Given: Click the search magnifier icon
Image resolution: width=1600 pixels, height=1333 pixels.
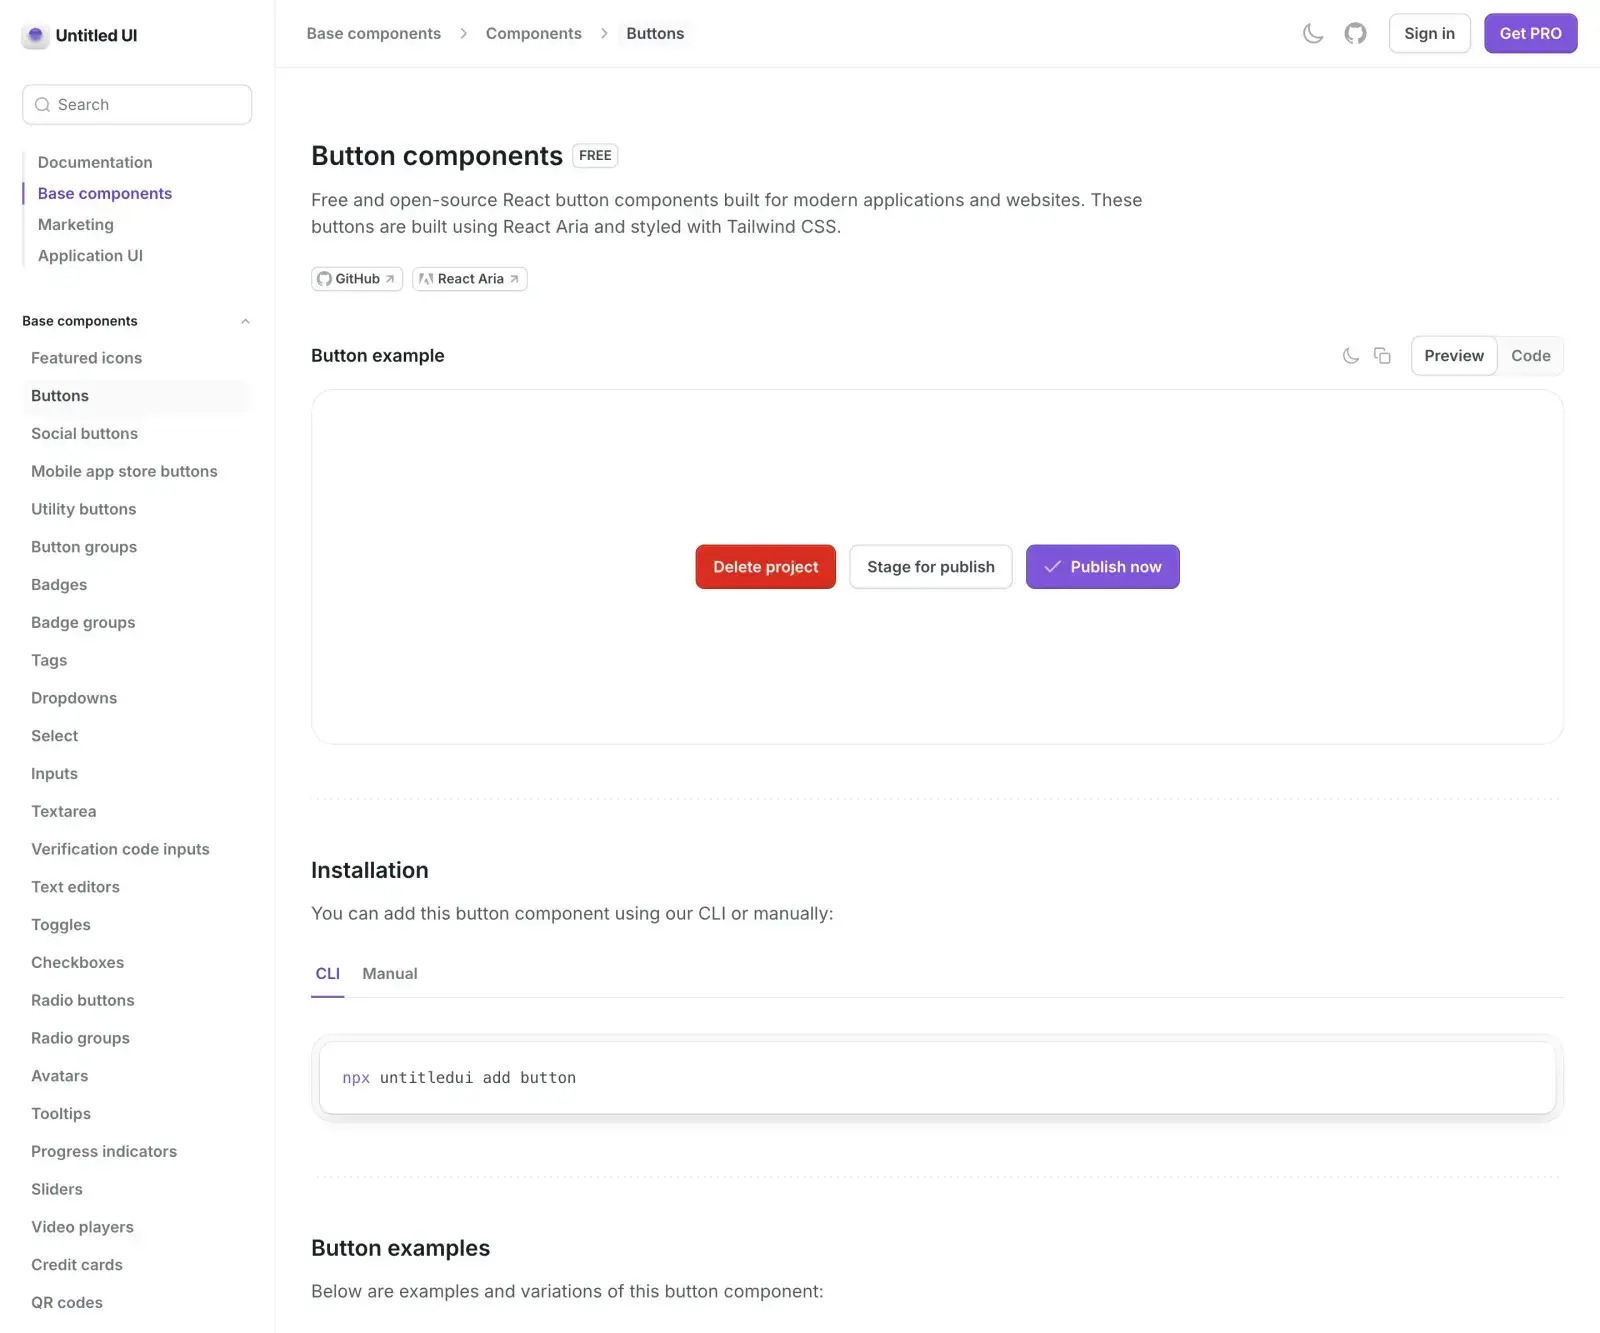Looking at the screenshot, I should point(42,104).
